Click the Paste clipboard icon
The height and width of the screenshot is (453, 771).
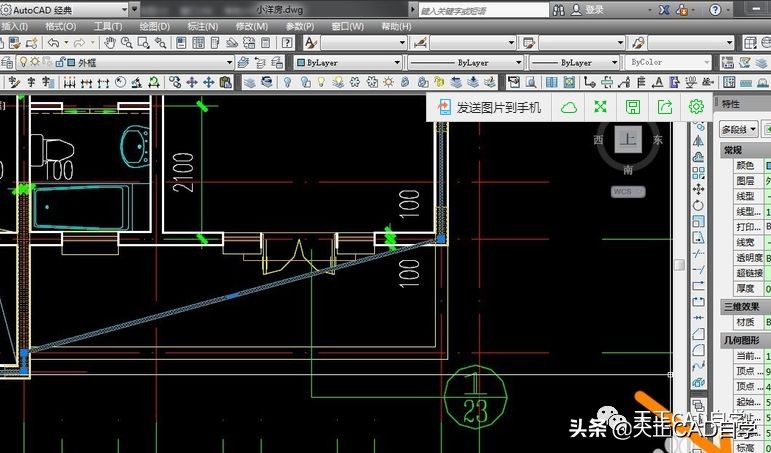[225, 82]
